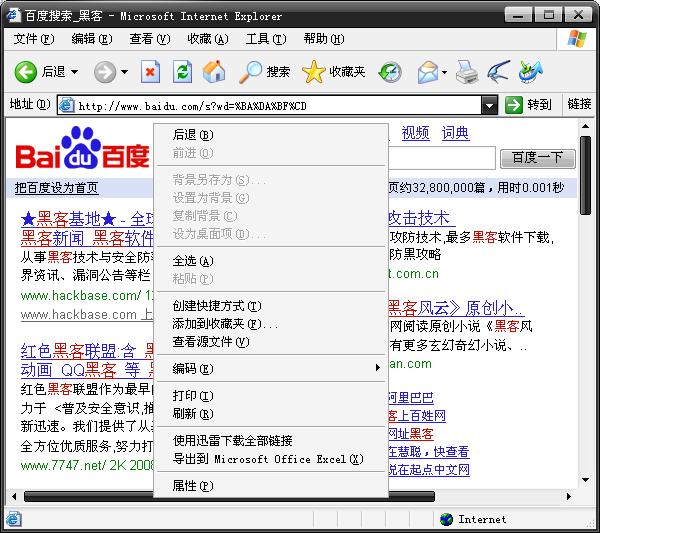This screenshot has width=691, height=533.
Task: Expand the 编码(E) submenu arrow
Action: click(378, 368)
